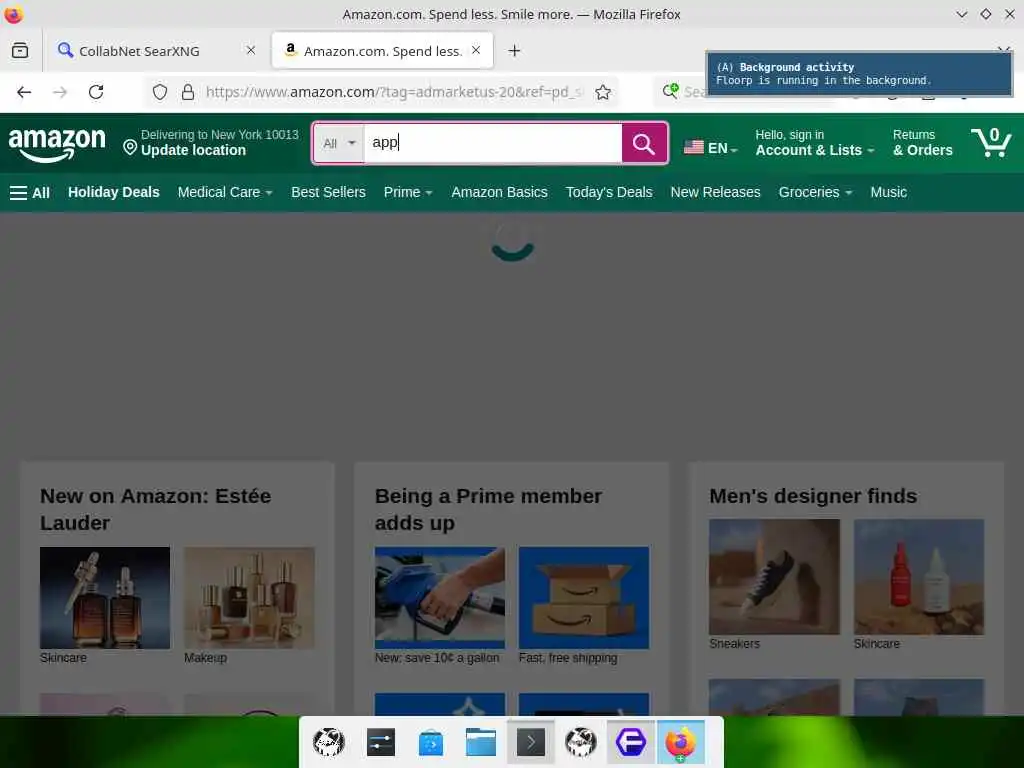Open the Sneakers thumbnail
Viewport: 1024px width, 768px height.
point(775,577)
